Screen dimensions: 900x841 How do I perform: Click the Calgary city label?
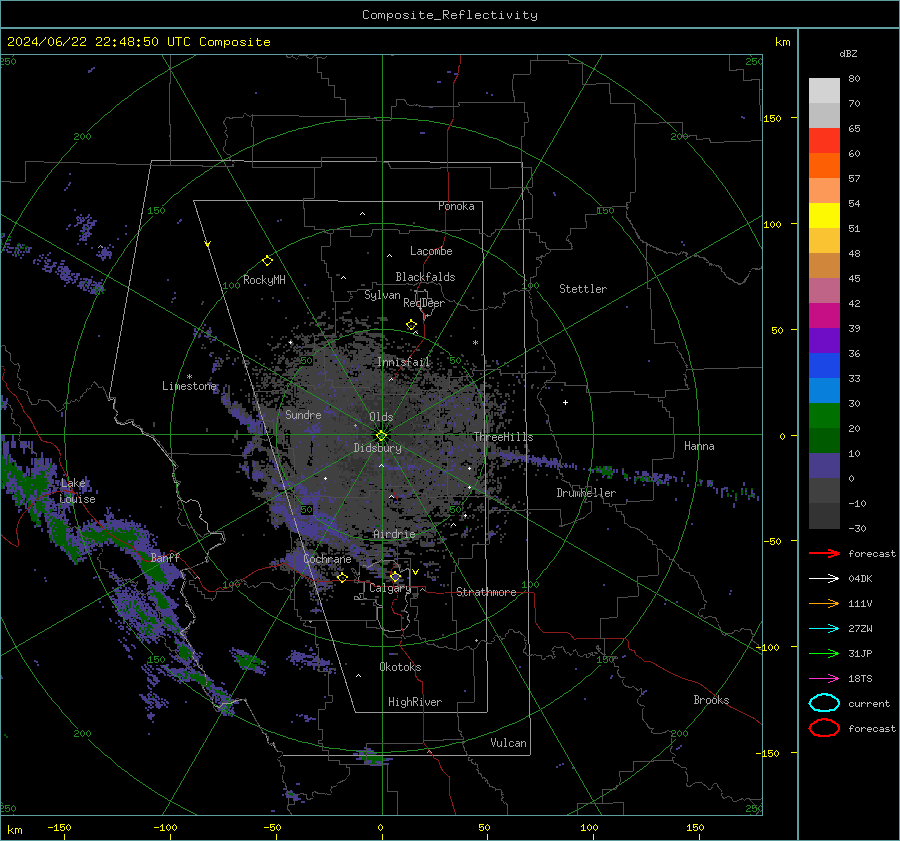coord(390,588)
